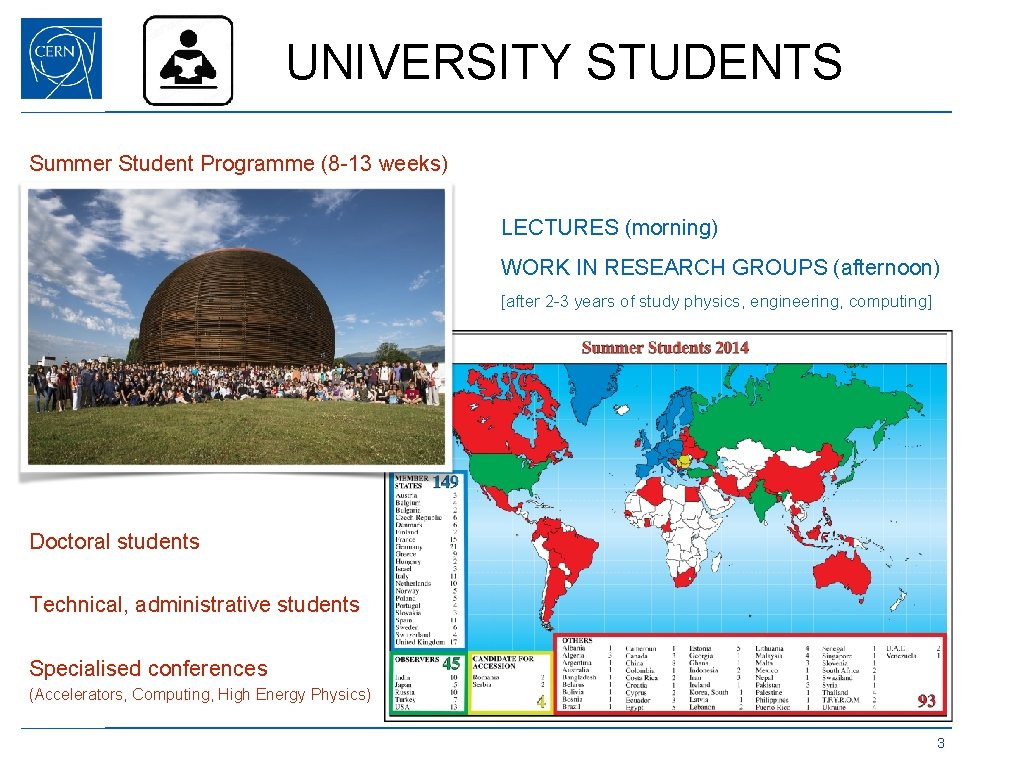Click the Accelerators, Computing, High Energy Physics subtitle
This screenshot has width=1024, height=768.
coord(200,694)
